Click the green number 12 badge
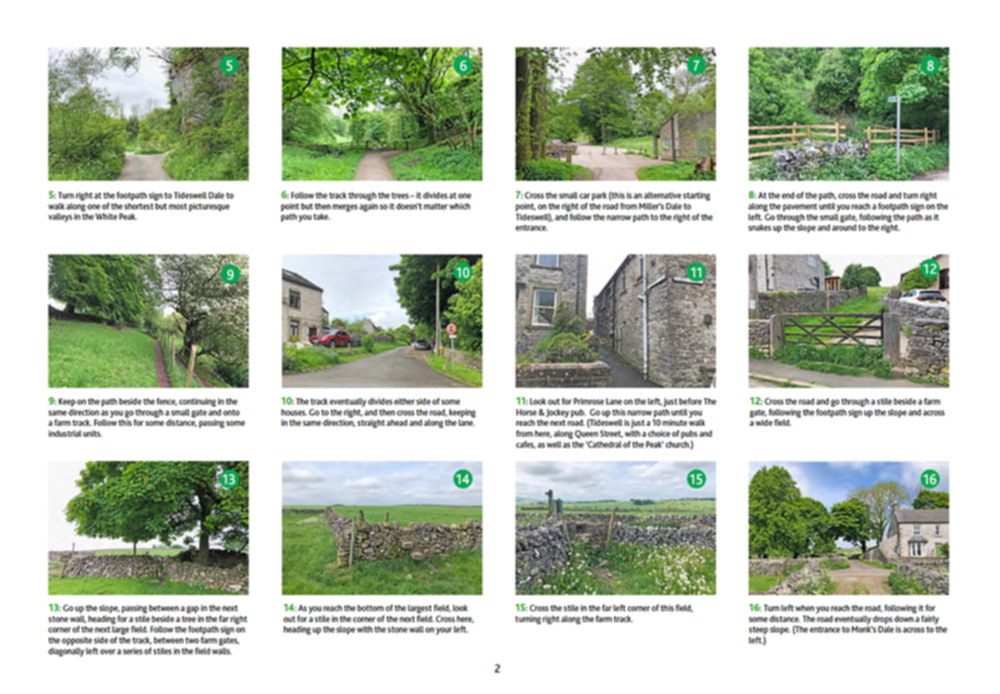The width and height of the screenshot is (1000, 694). 930,268
